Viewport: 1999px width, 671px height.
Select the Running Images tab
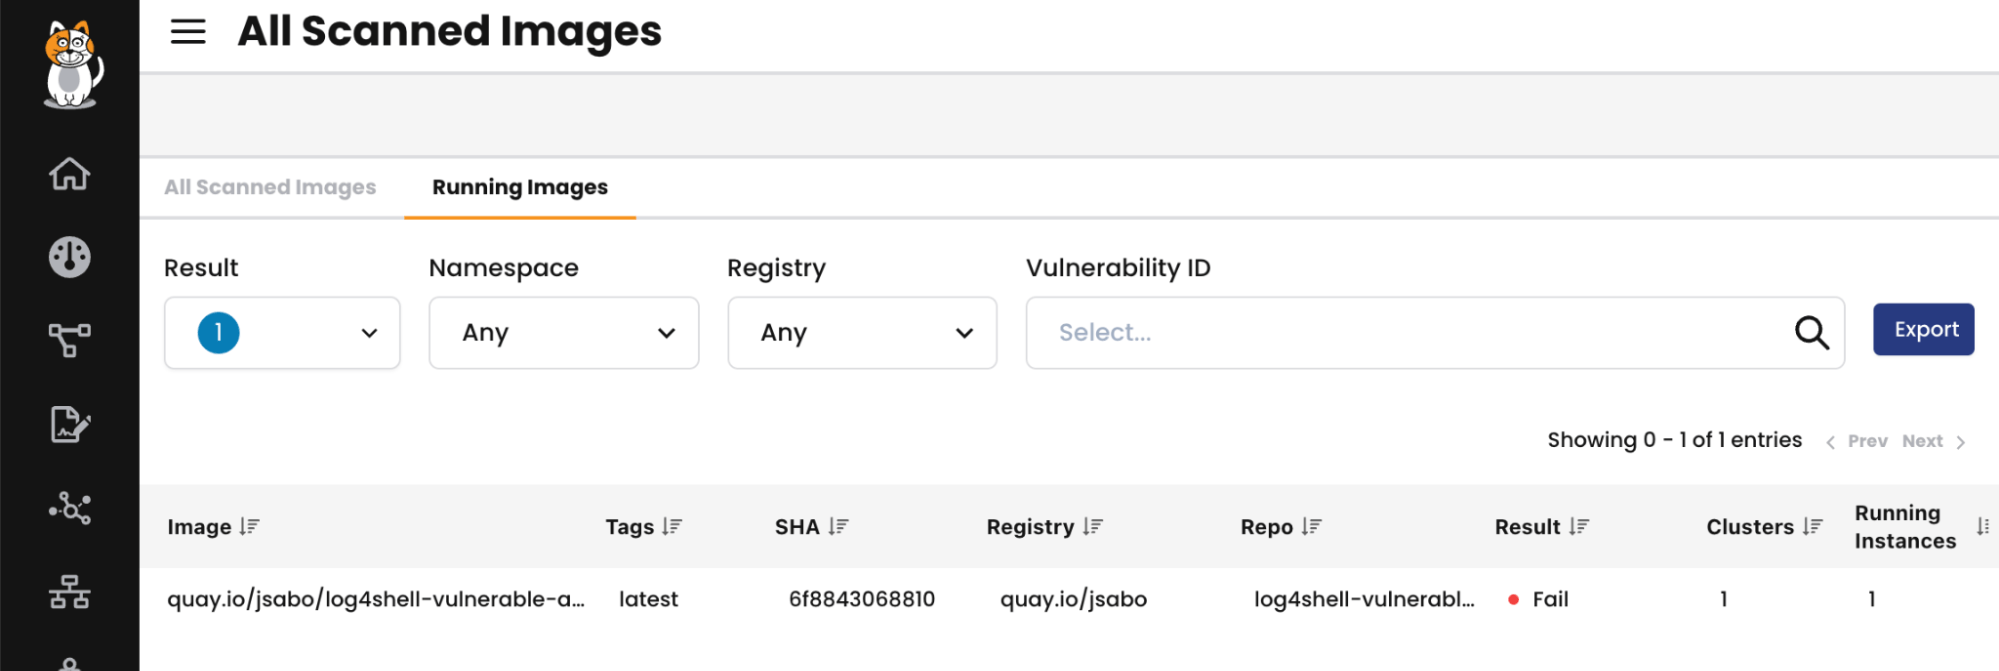(x=520, y=187)
